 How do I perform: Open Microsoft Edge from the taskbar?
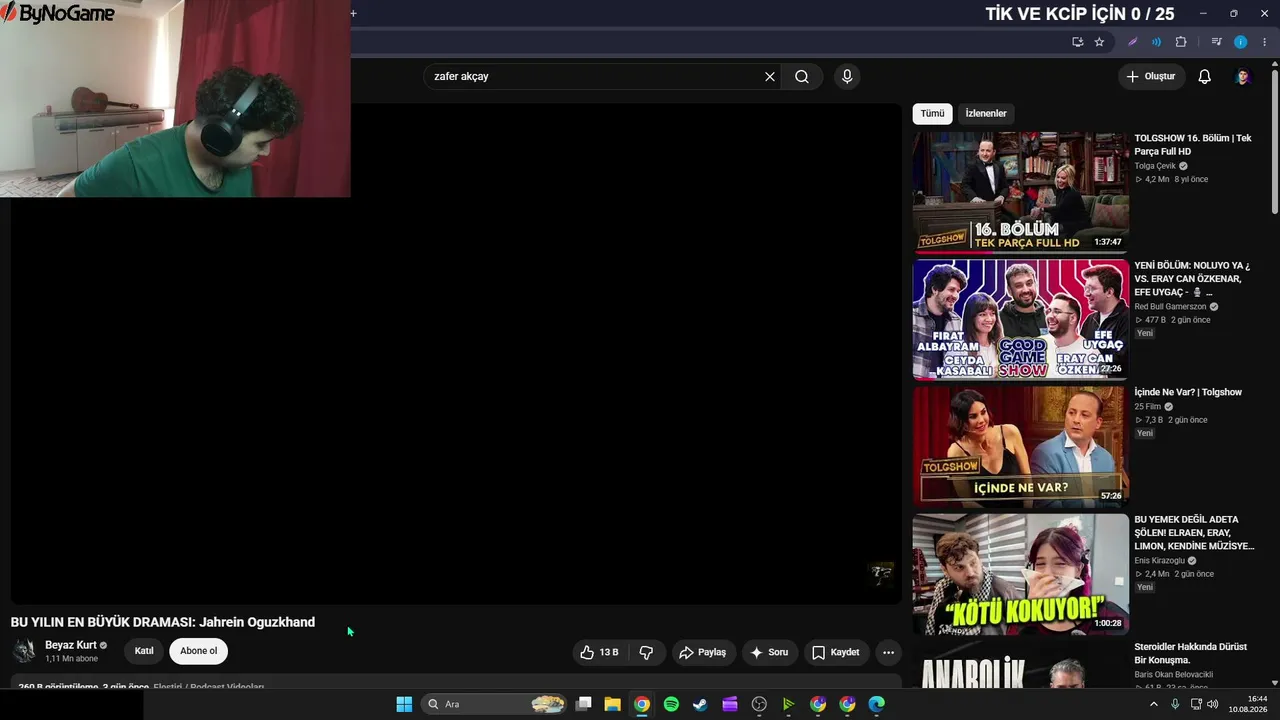pos(877,704)
